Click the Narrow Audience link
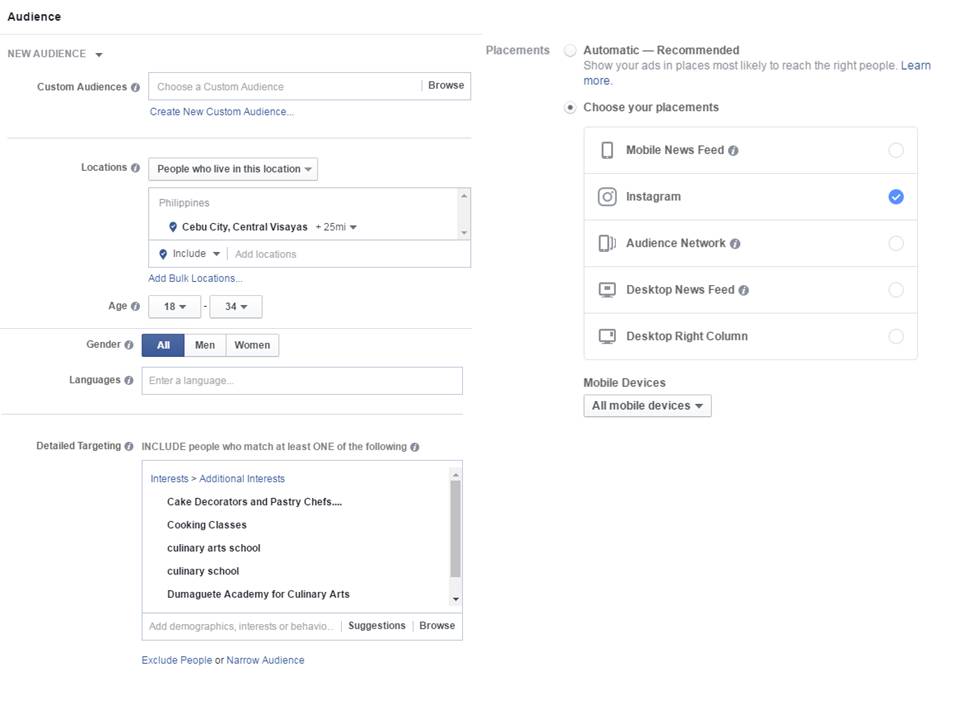This screenshot has height=720, width=960. coord(265,660)
